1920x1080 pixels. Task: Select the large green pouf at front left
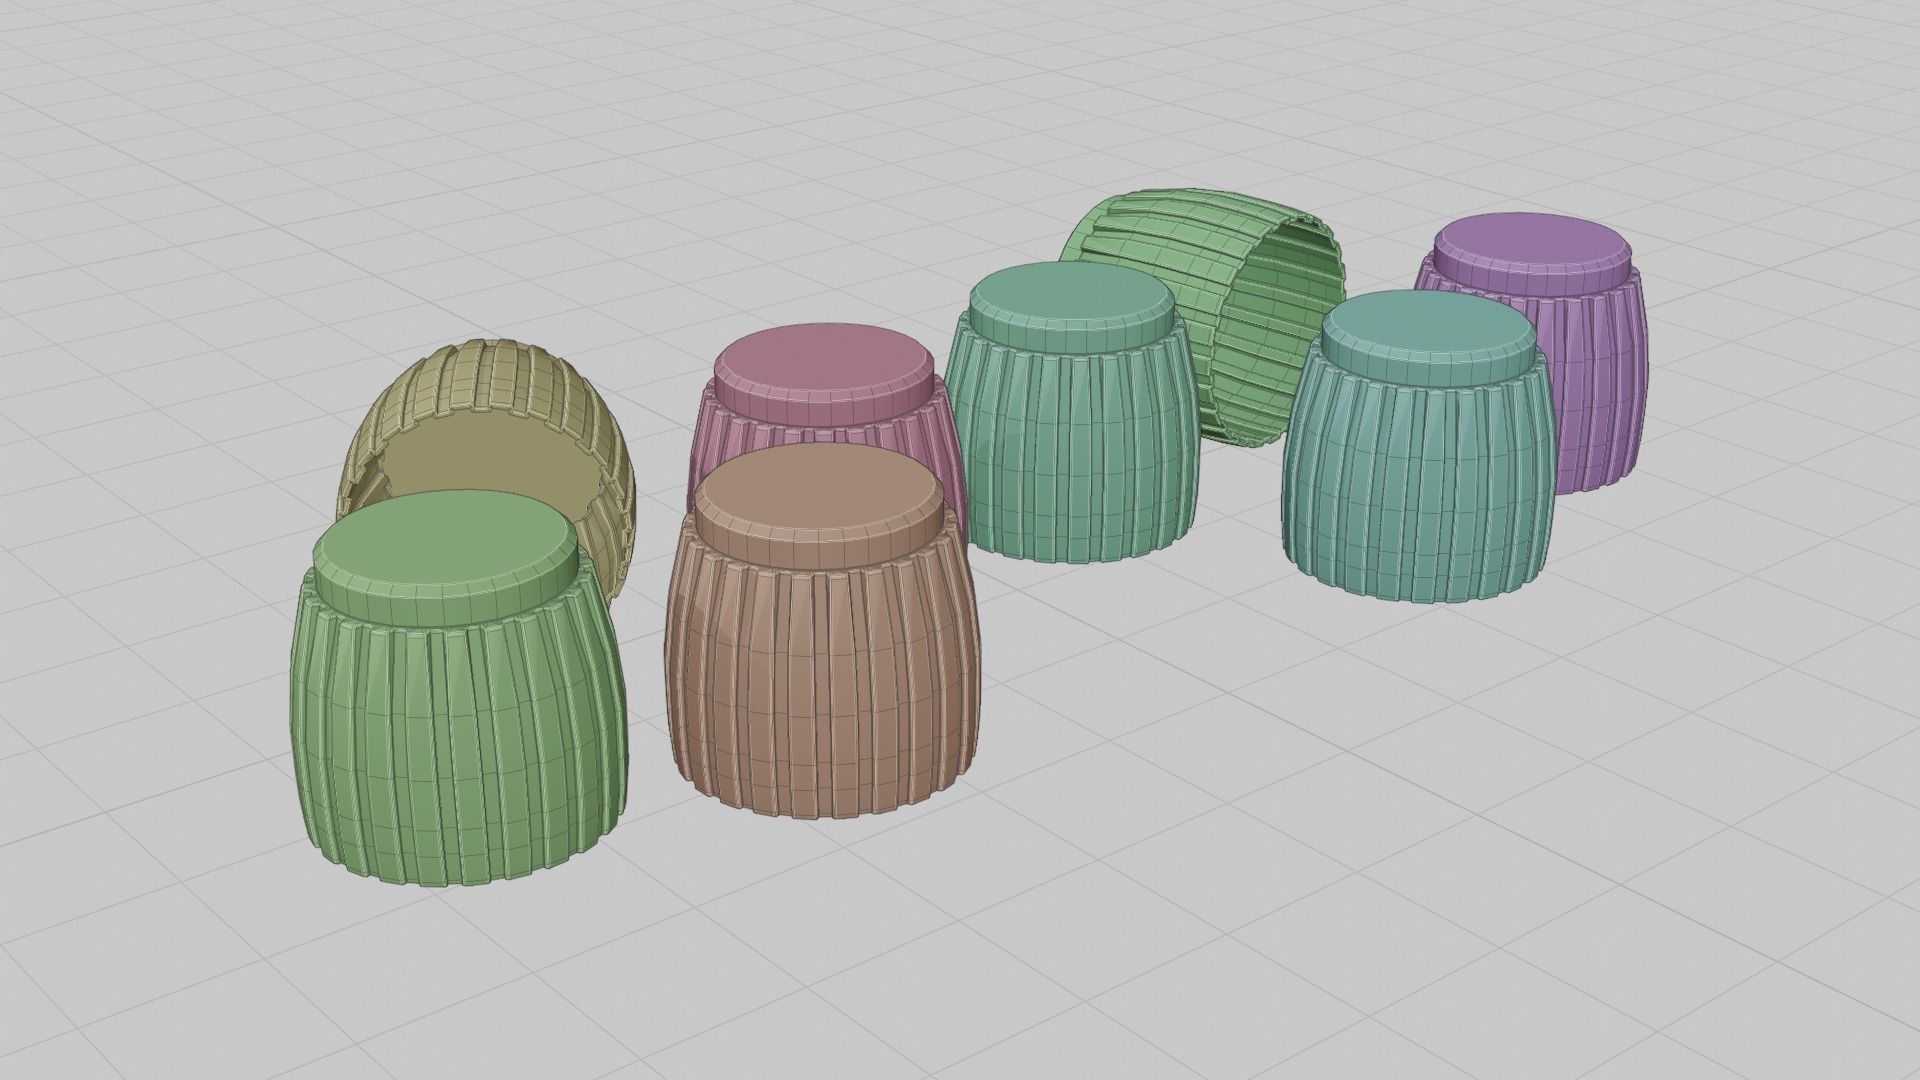pos(458,690)
